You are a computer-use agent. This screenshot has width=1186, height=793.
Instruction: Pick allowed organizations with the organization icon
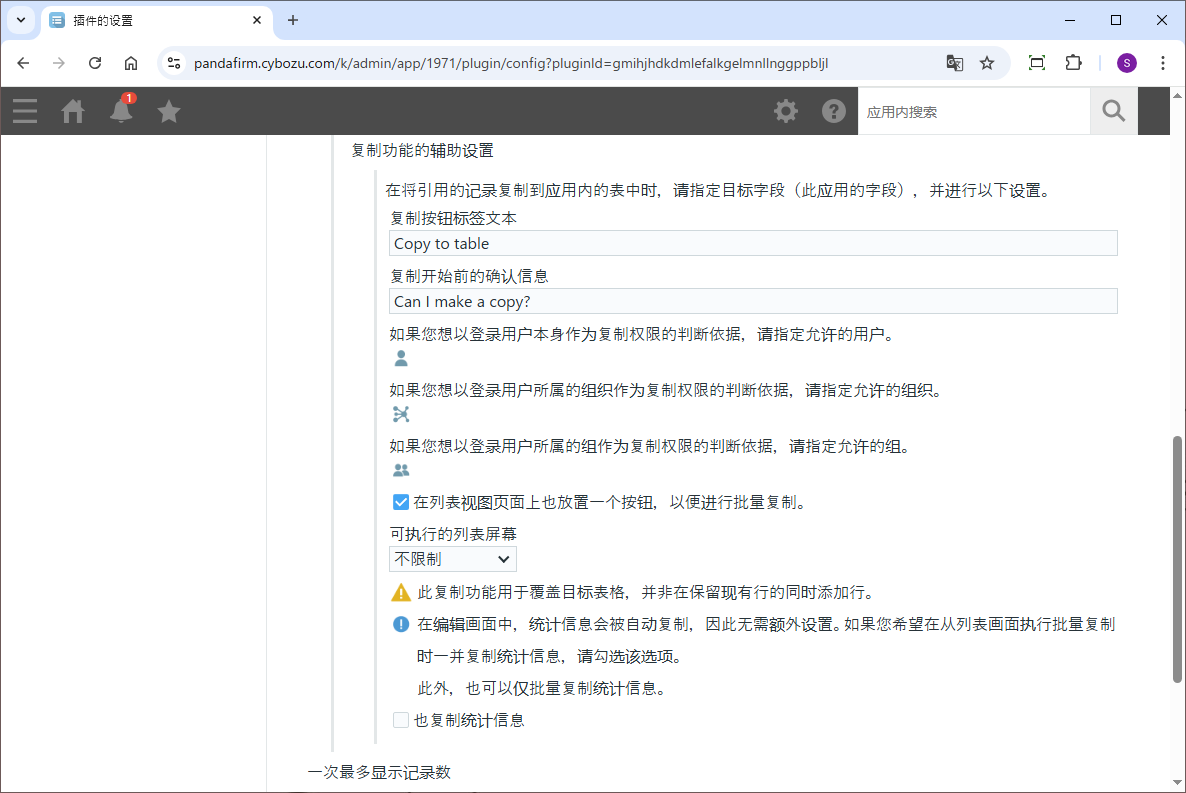401,414
